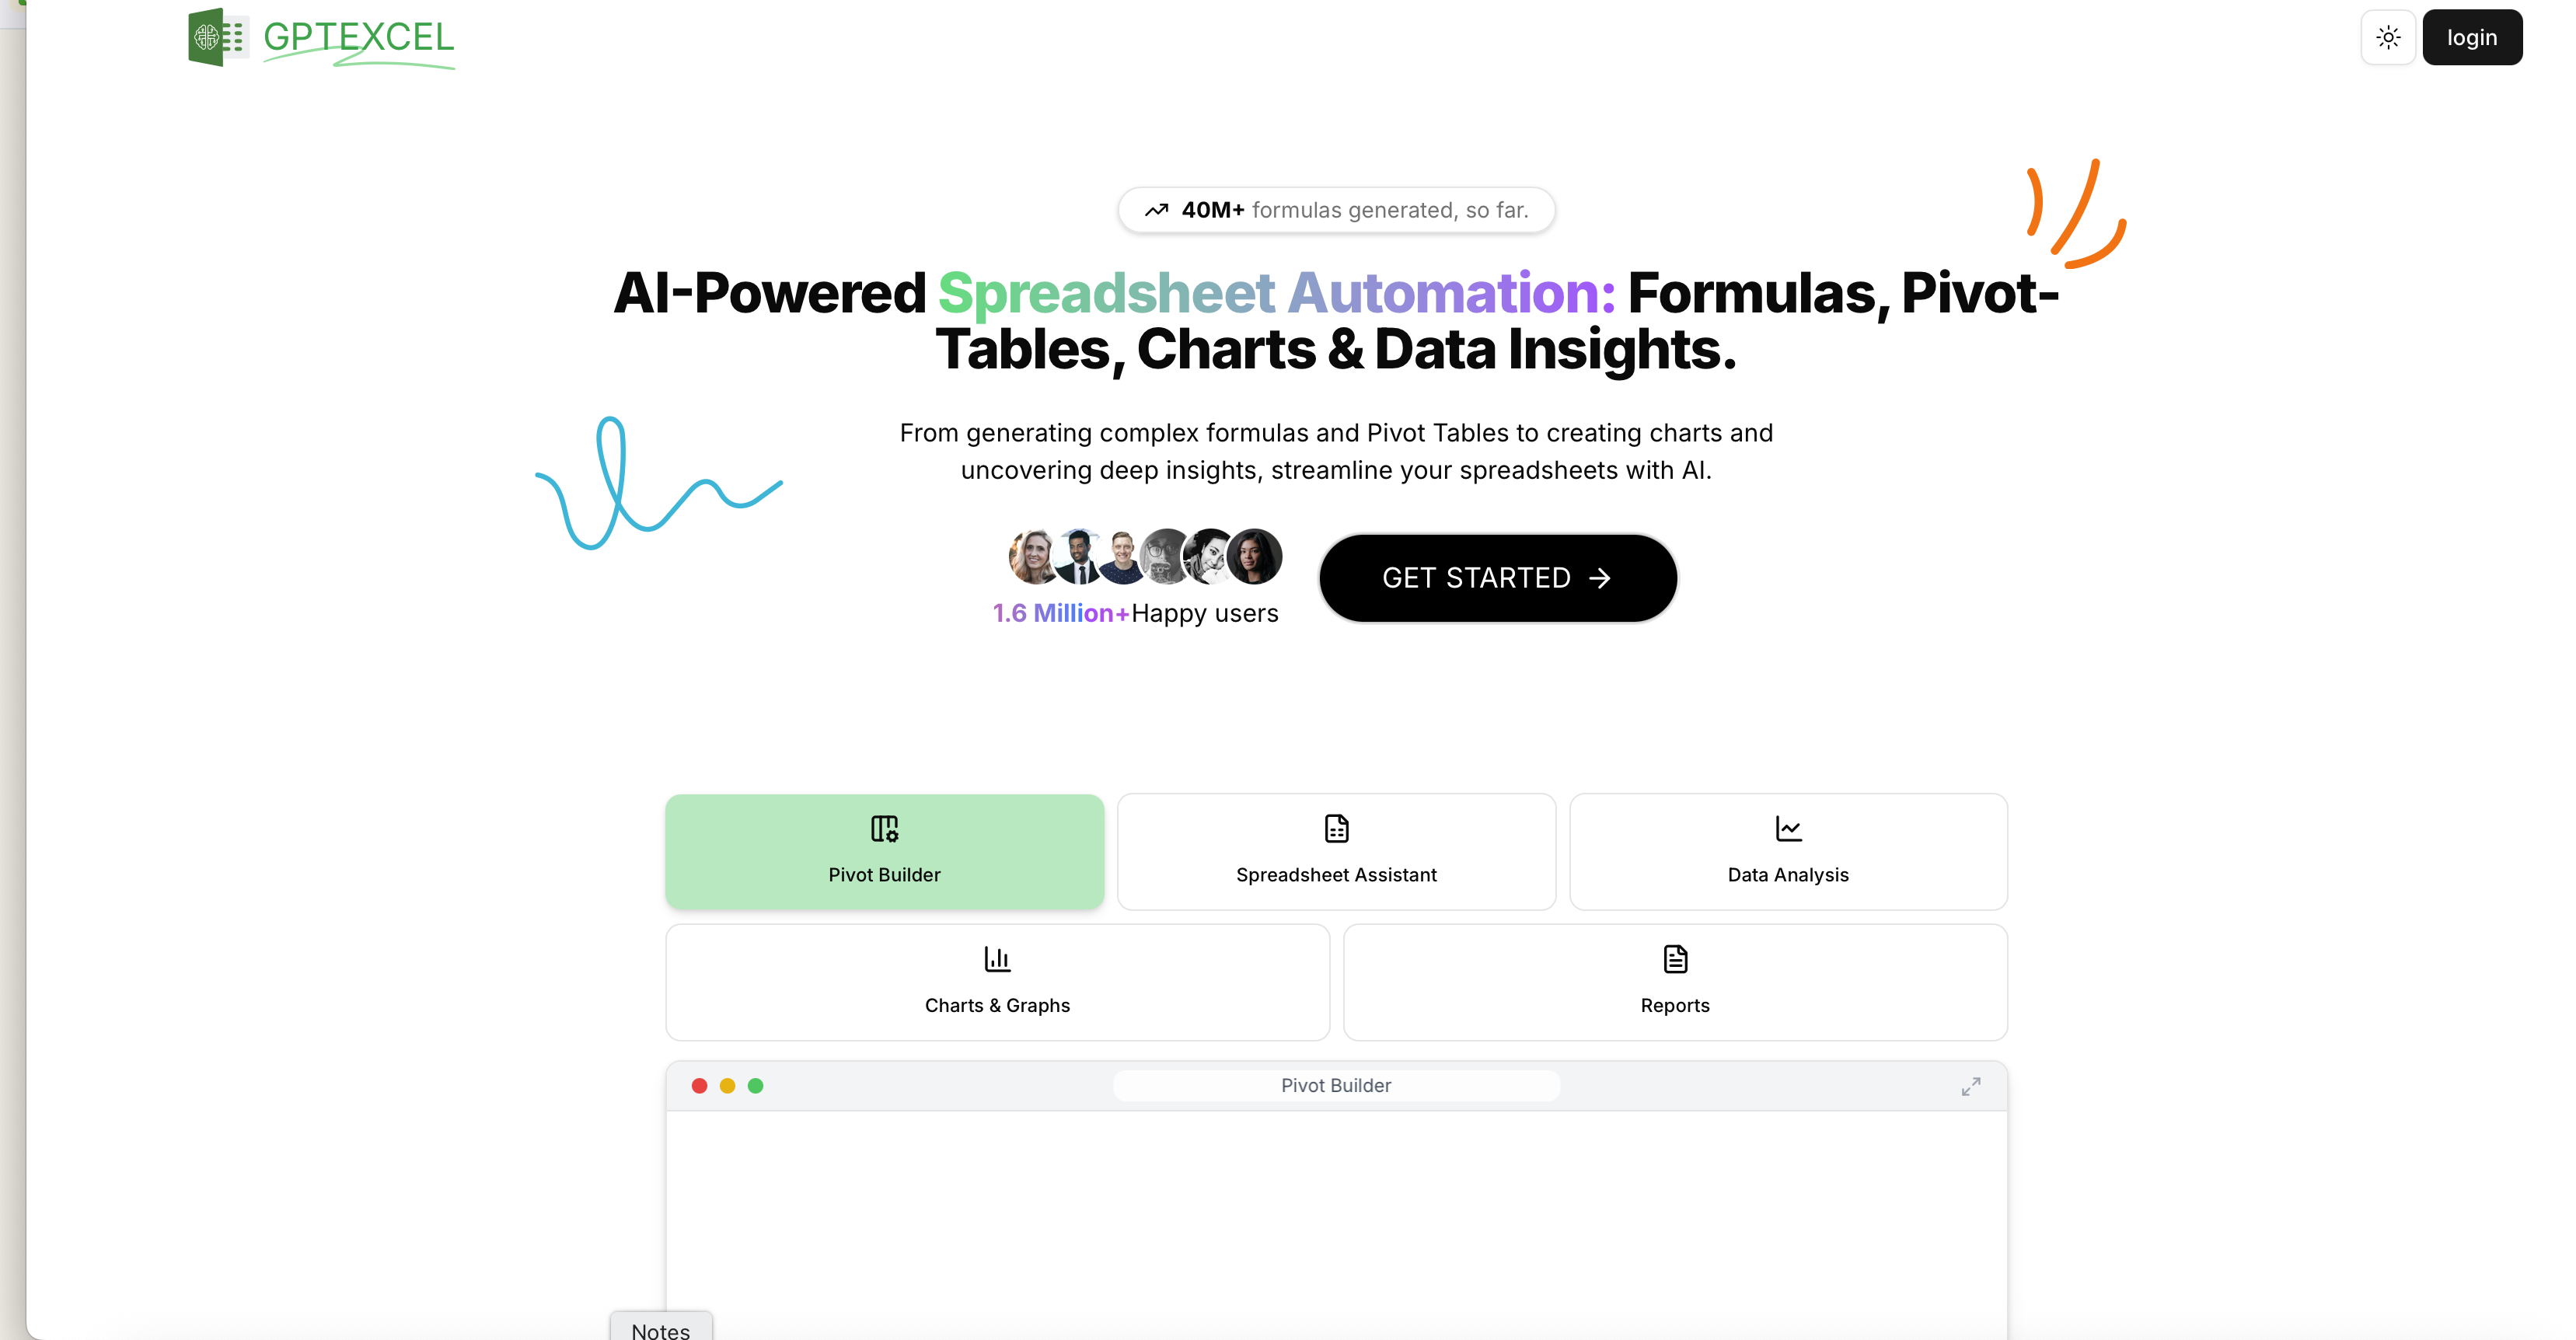Click the Charts & Graphs bar chart icon
Viewport: 2576px width, 1340px height.
(997, 960)
